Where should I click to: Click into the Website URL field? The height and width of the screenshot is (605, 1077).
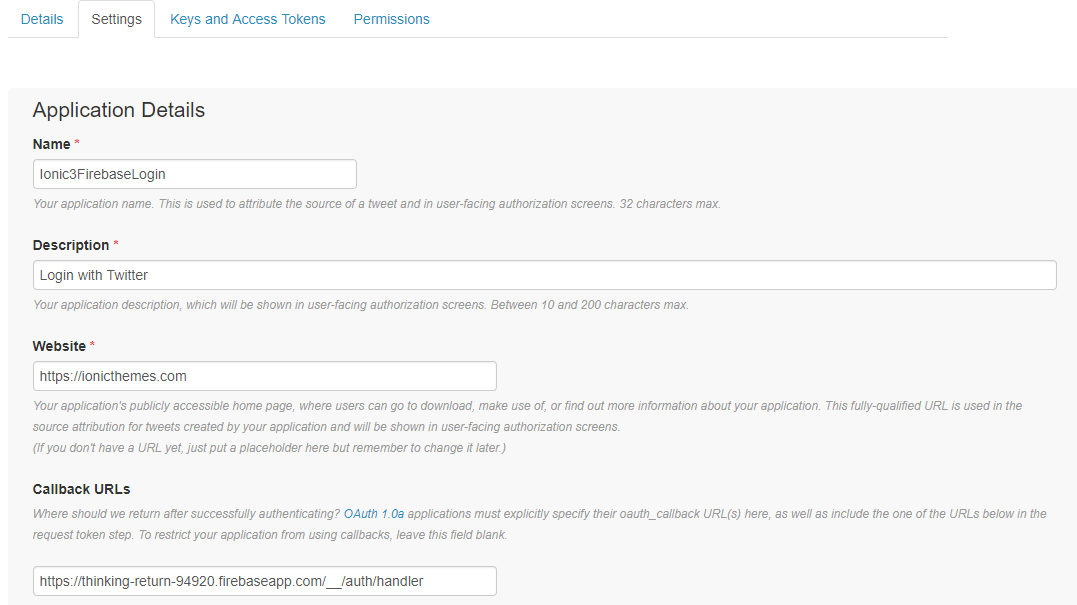(x=264, y=376)
